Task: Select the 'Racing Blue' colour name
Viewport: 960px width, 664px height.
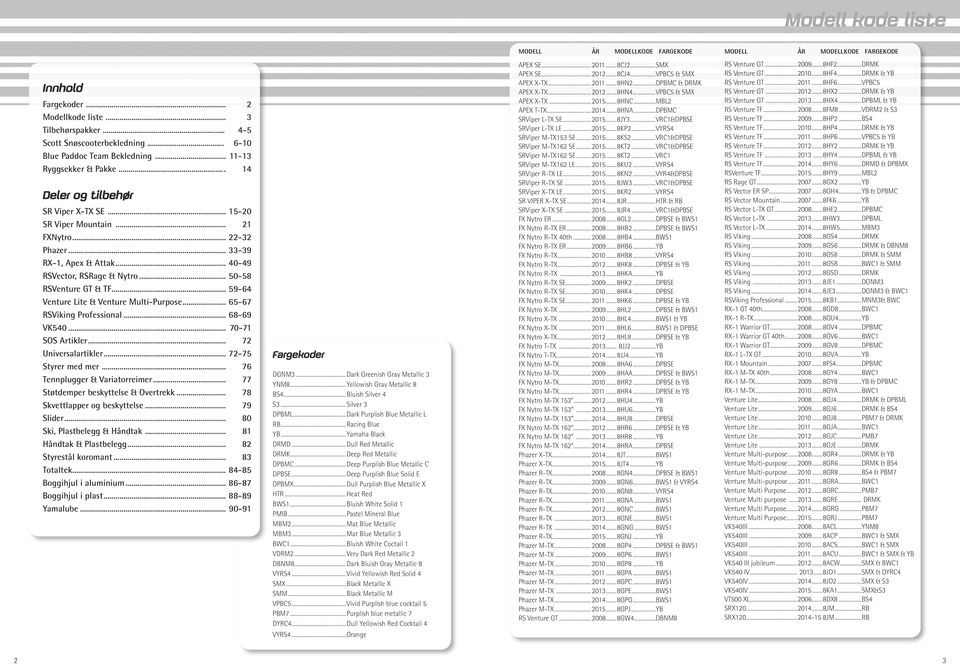Action: 363,424
